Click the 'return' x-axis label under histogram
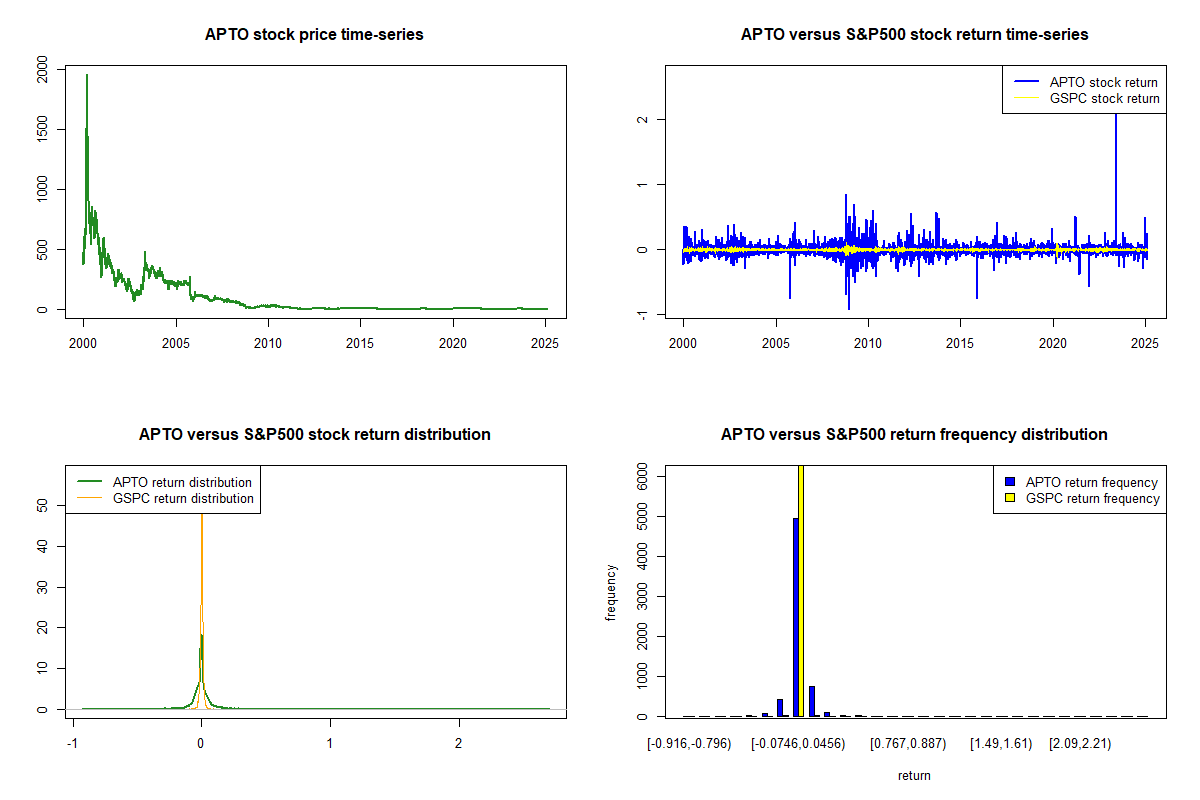Viewport: 1200px width, 800px height. tap(914, 775)
